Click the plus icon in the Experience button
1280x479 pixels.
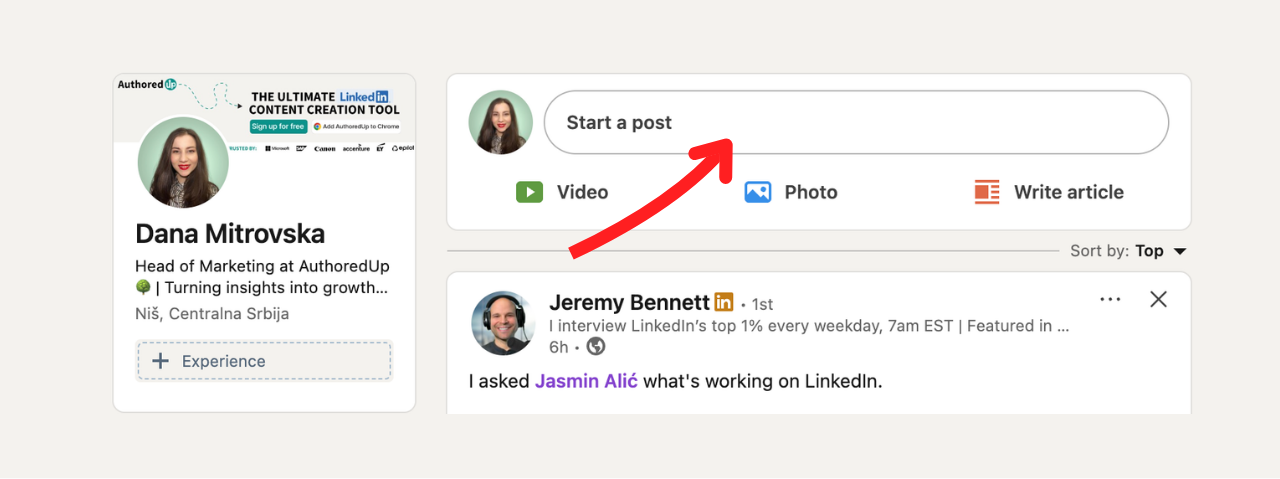160,361
